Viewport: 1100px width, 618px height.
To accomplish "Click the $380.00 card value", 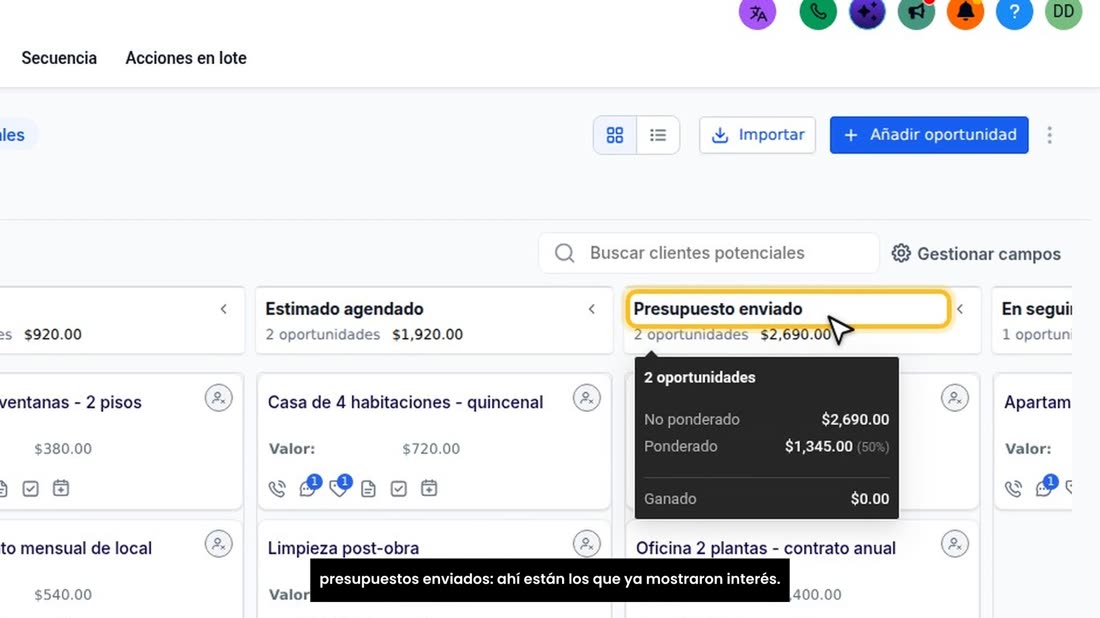I will [62, 449].
